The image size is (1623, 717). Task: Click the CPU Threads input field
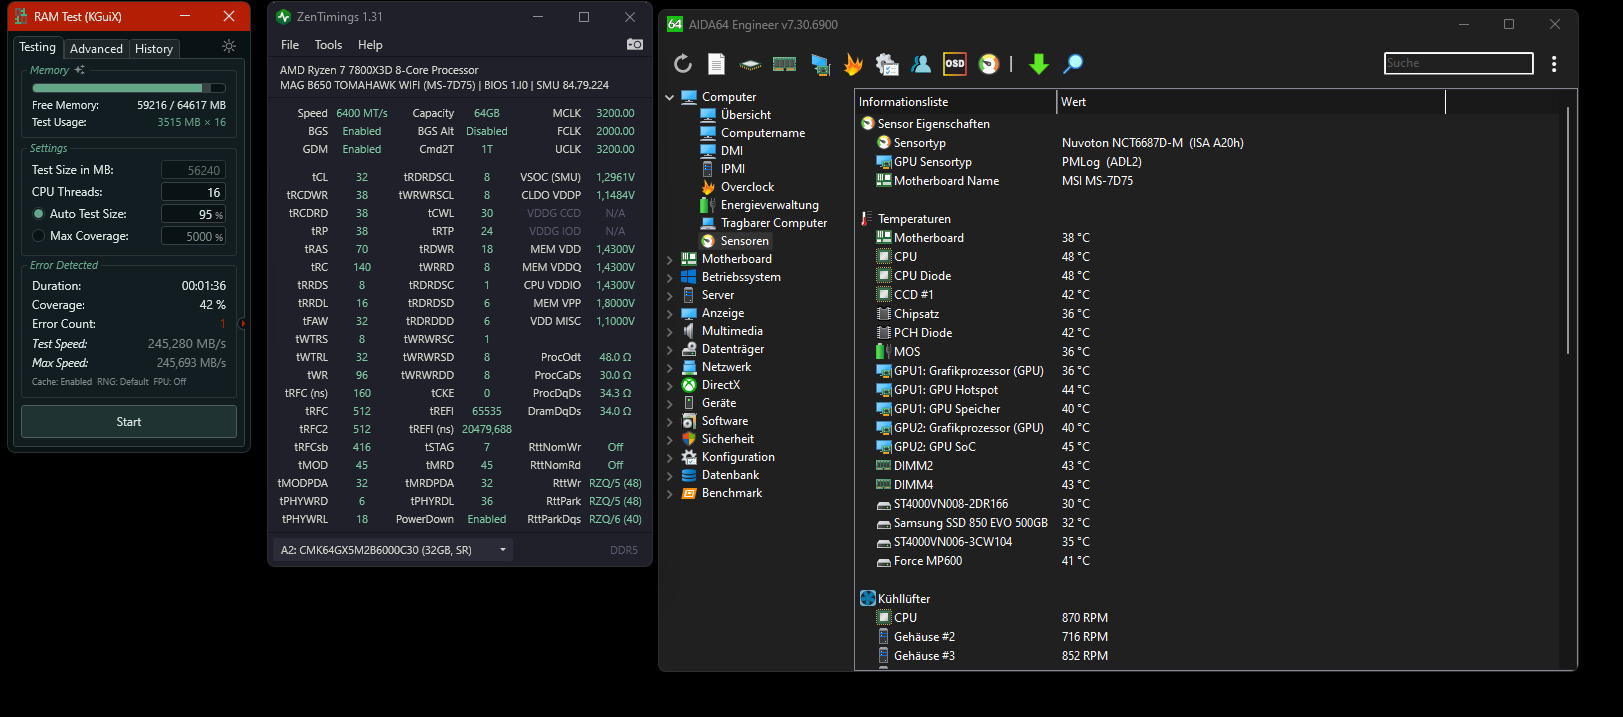[193, 192]
